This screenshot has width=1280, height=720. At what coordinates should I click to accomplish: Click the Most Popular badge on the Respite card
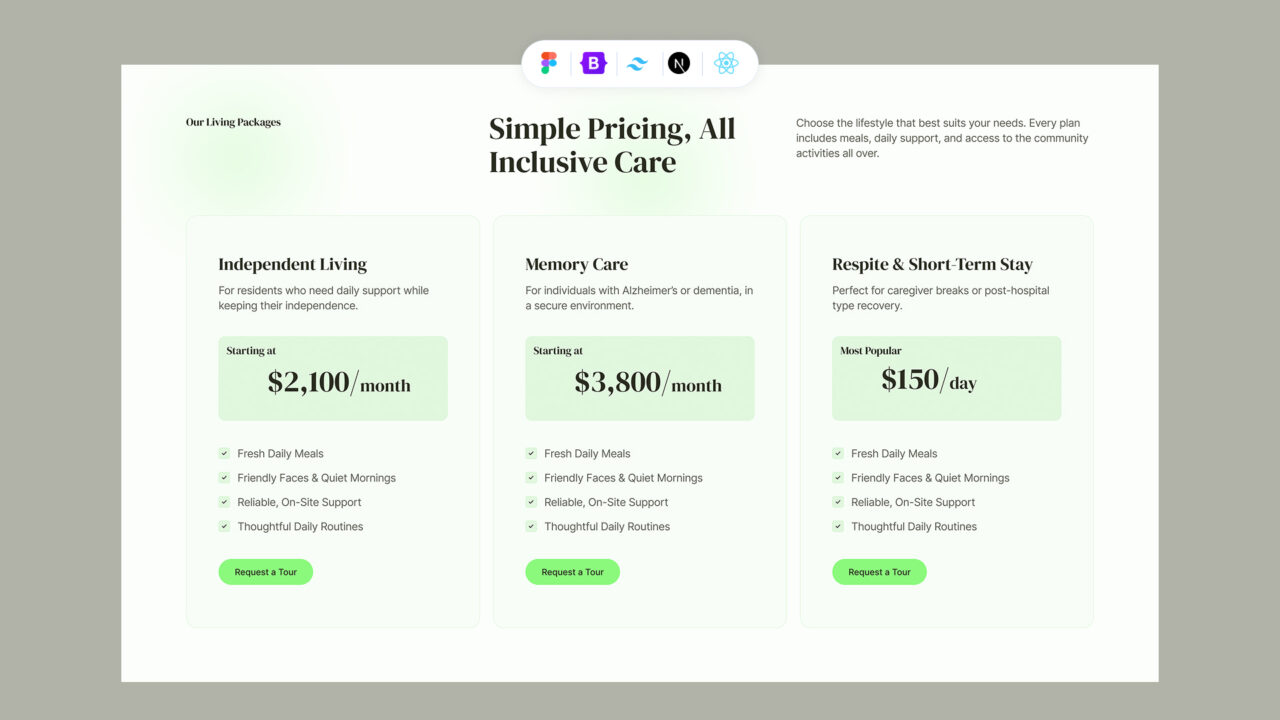point(868,351)
